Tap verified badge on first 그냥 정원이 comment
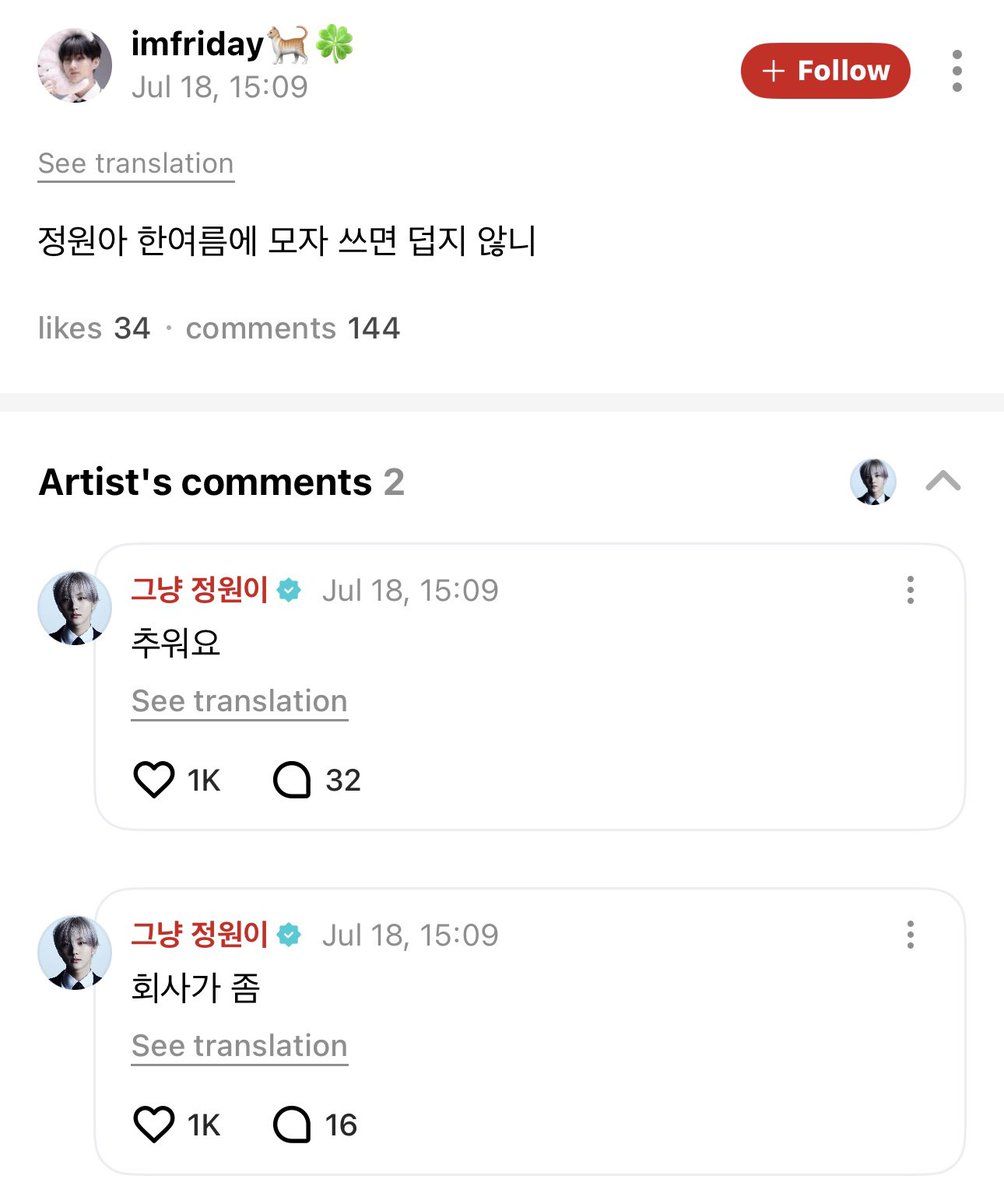This screenshot has height=1200, width=1004. pyautogui.click(x=289, y=590)
